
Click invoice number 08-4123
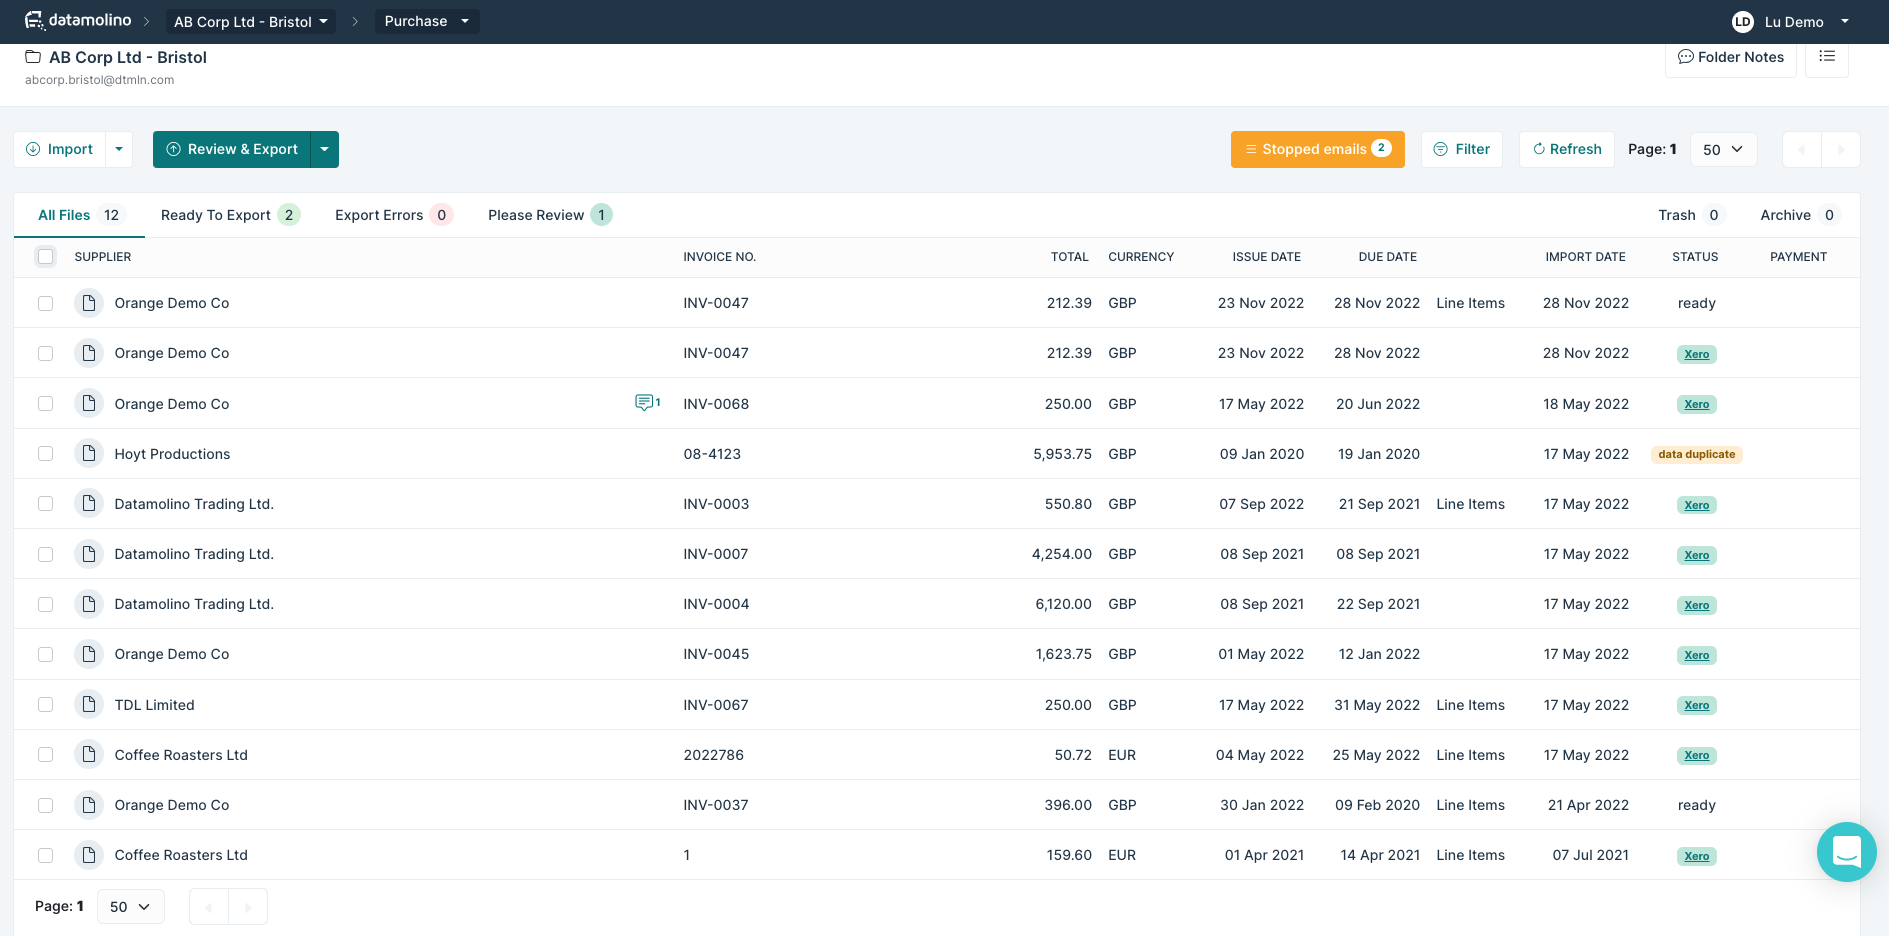click(712, 454)
